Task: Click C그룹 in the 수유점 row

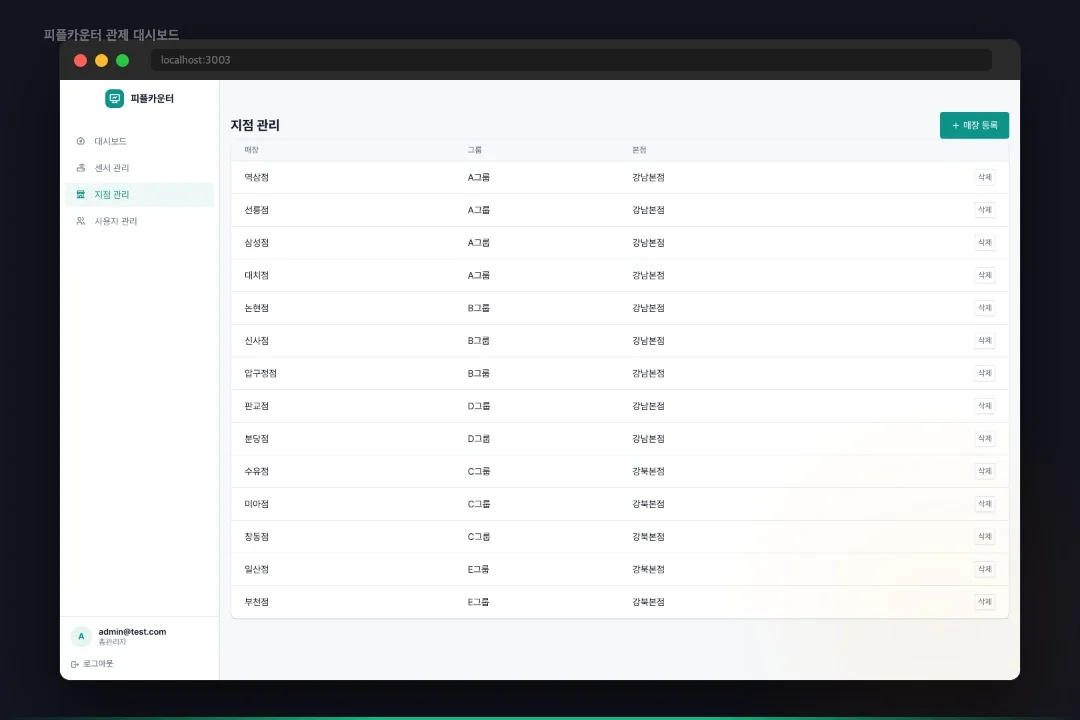Action: (479, 471)
